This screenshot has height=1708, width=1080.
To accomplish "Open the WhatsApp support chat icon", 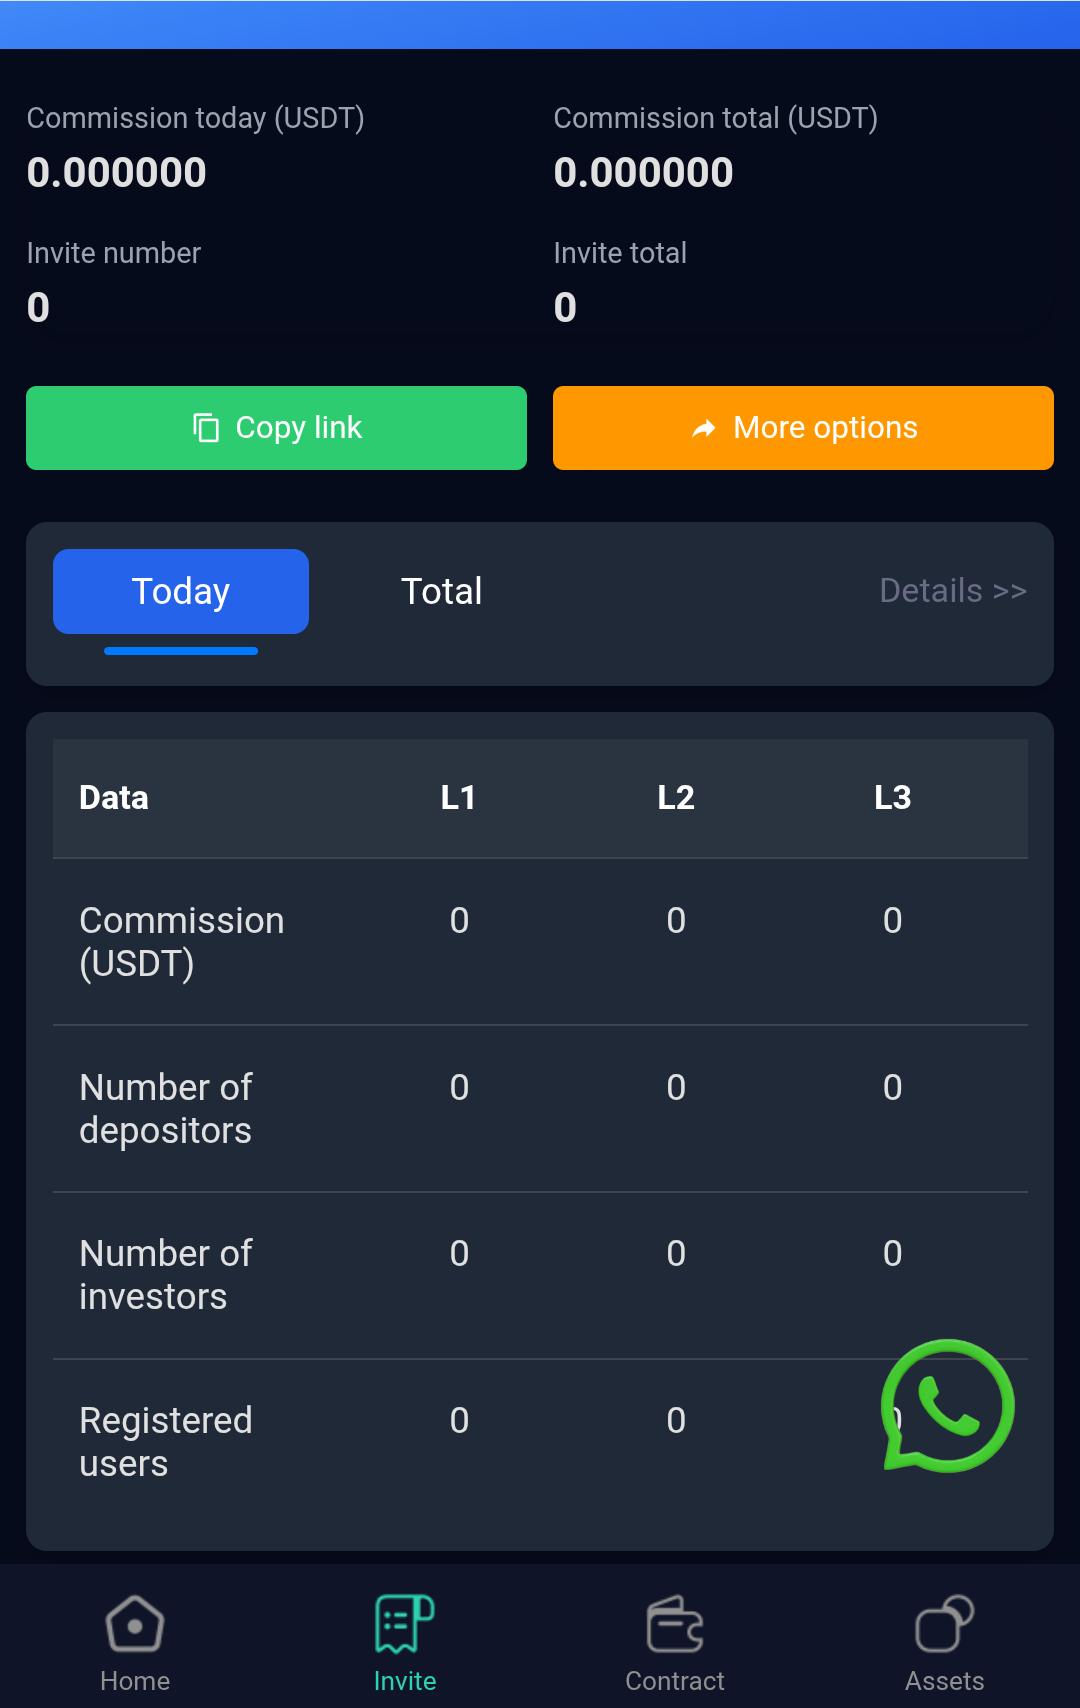I will point(946,1406).
